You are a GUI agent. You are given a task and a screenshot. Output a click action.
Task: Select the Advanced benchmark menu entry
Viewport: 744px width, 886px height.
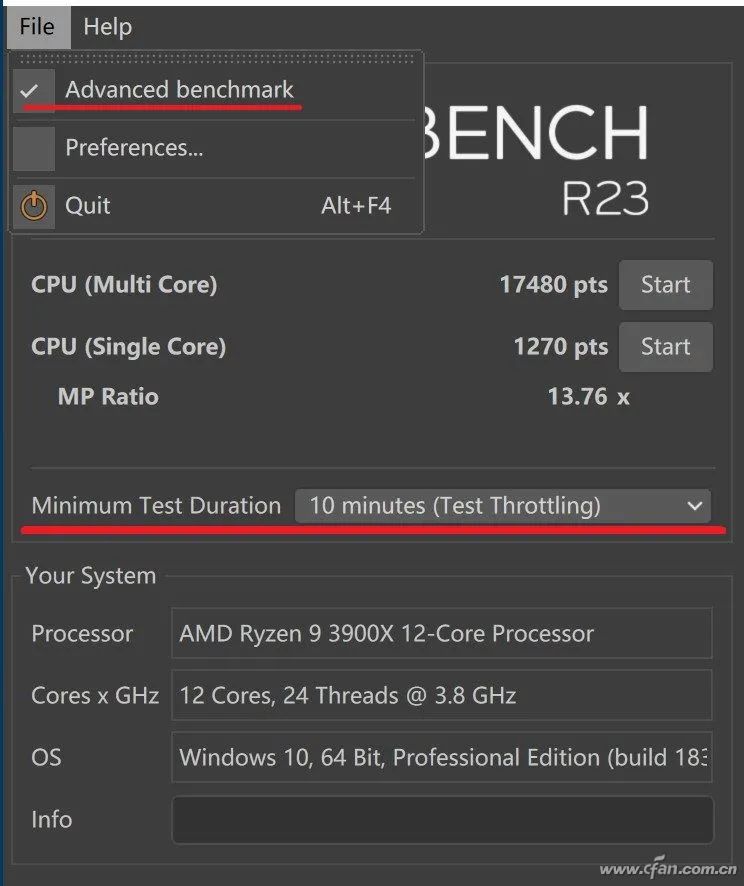click(179, 90)
